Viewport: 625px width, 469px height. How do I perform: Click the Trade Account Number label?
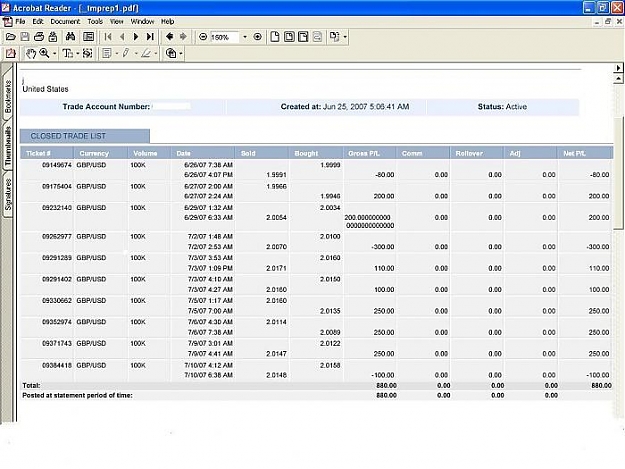106,106
